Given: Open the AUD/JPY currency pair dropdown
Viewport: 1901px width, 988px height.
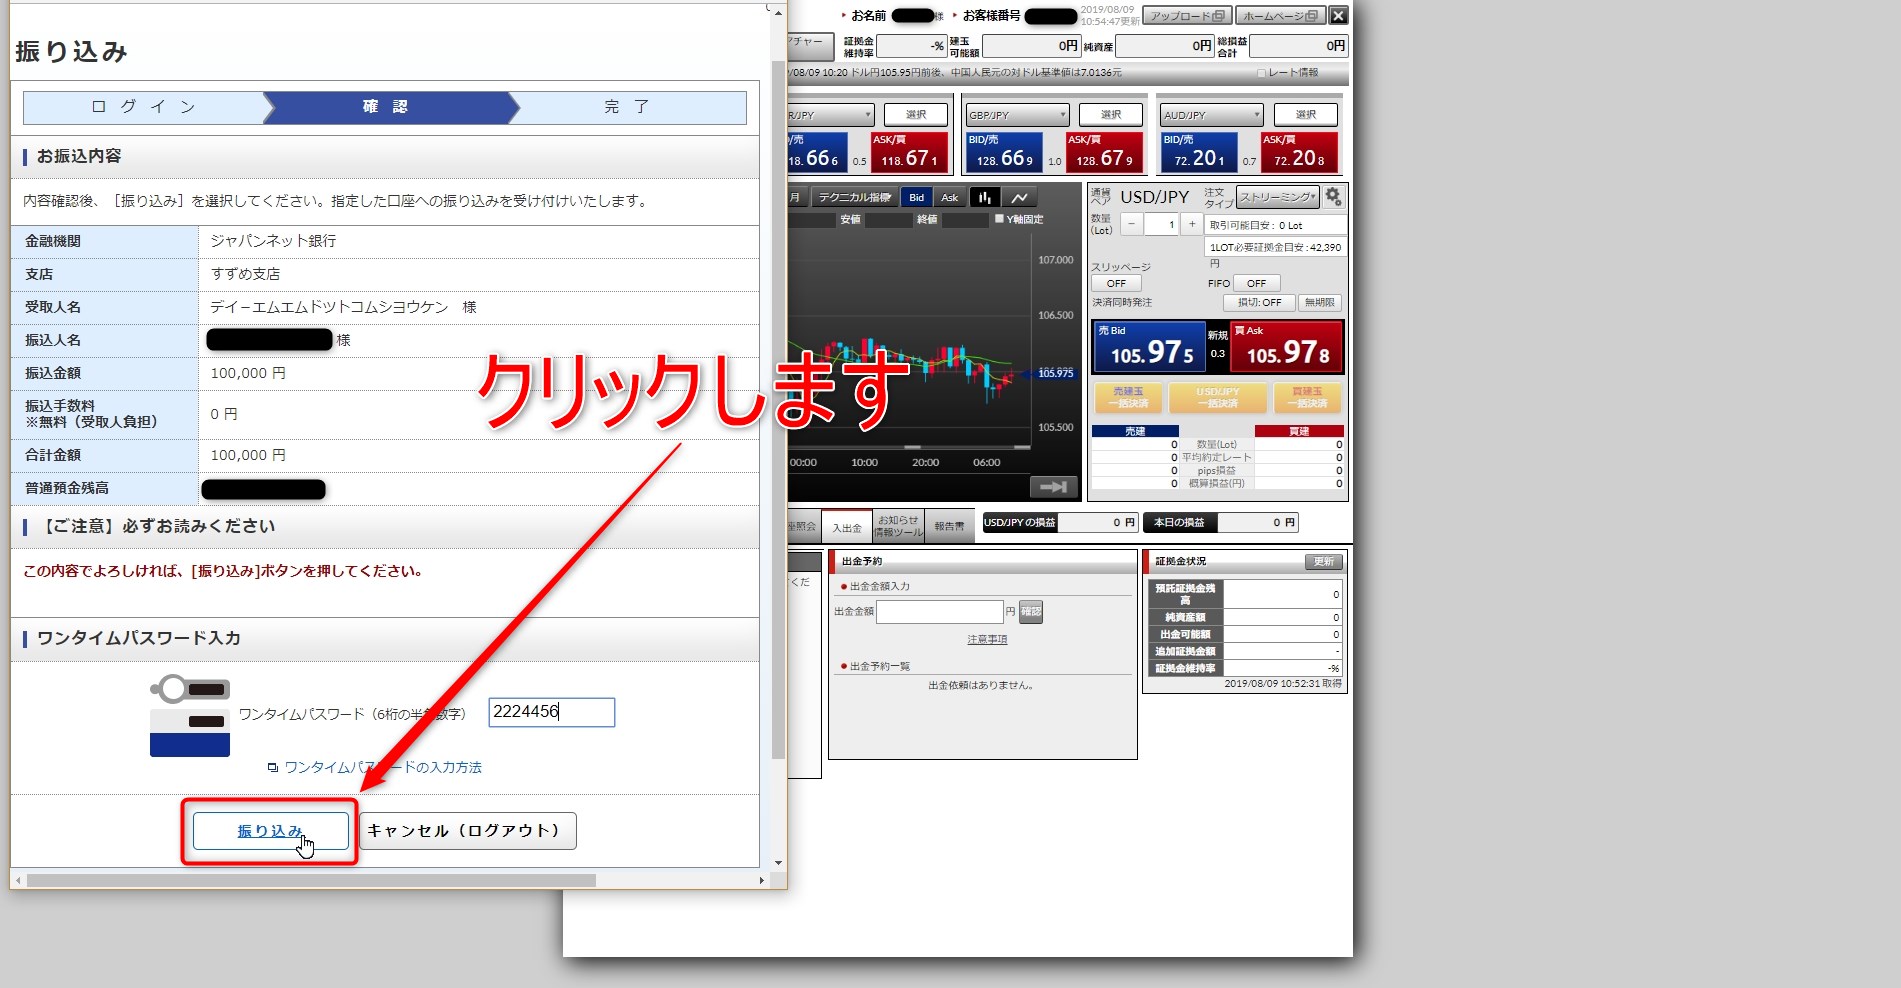Looking at the screenshot, I should pos(1211,115).
